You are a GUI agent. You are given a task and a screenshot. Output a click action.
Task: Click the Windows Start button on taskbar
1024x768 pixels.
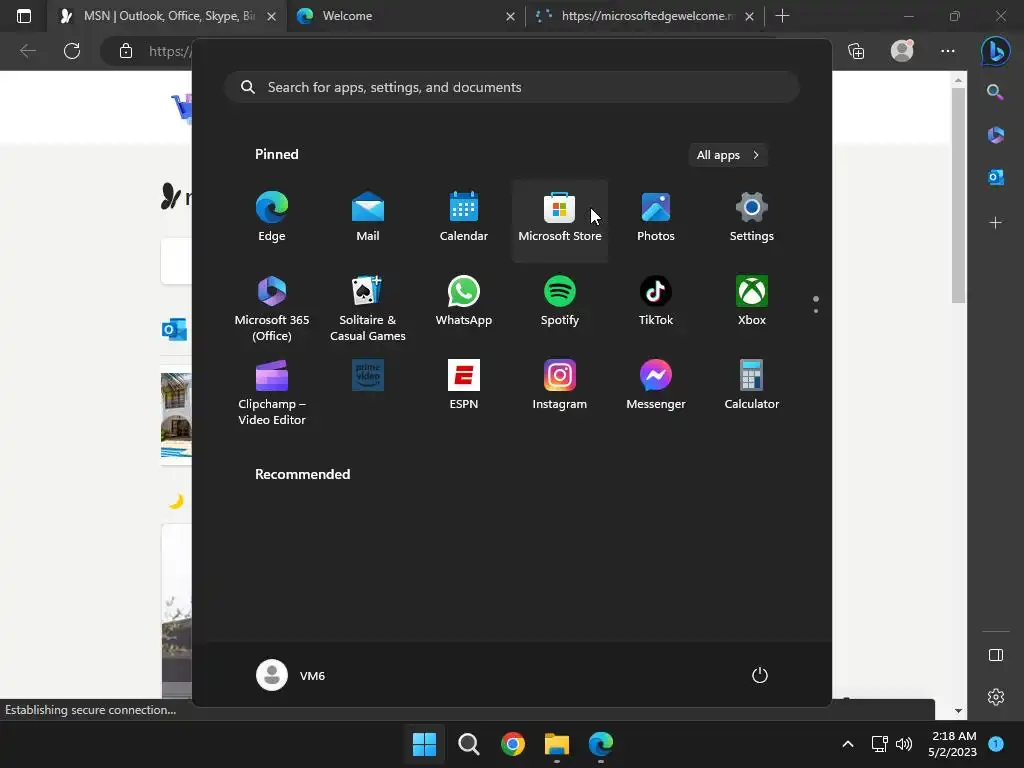point(424,744)
